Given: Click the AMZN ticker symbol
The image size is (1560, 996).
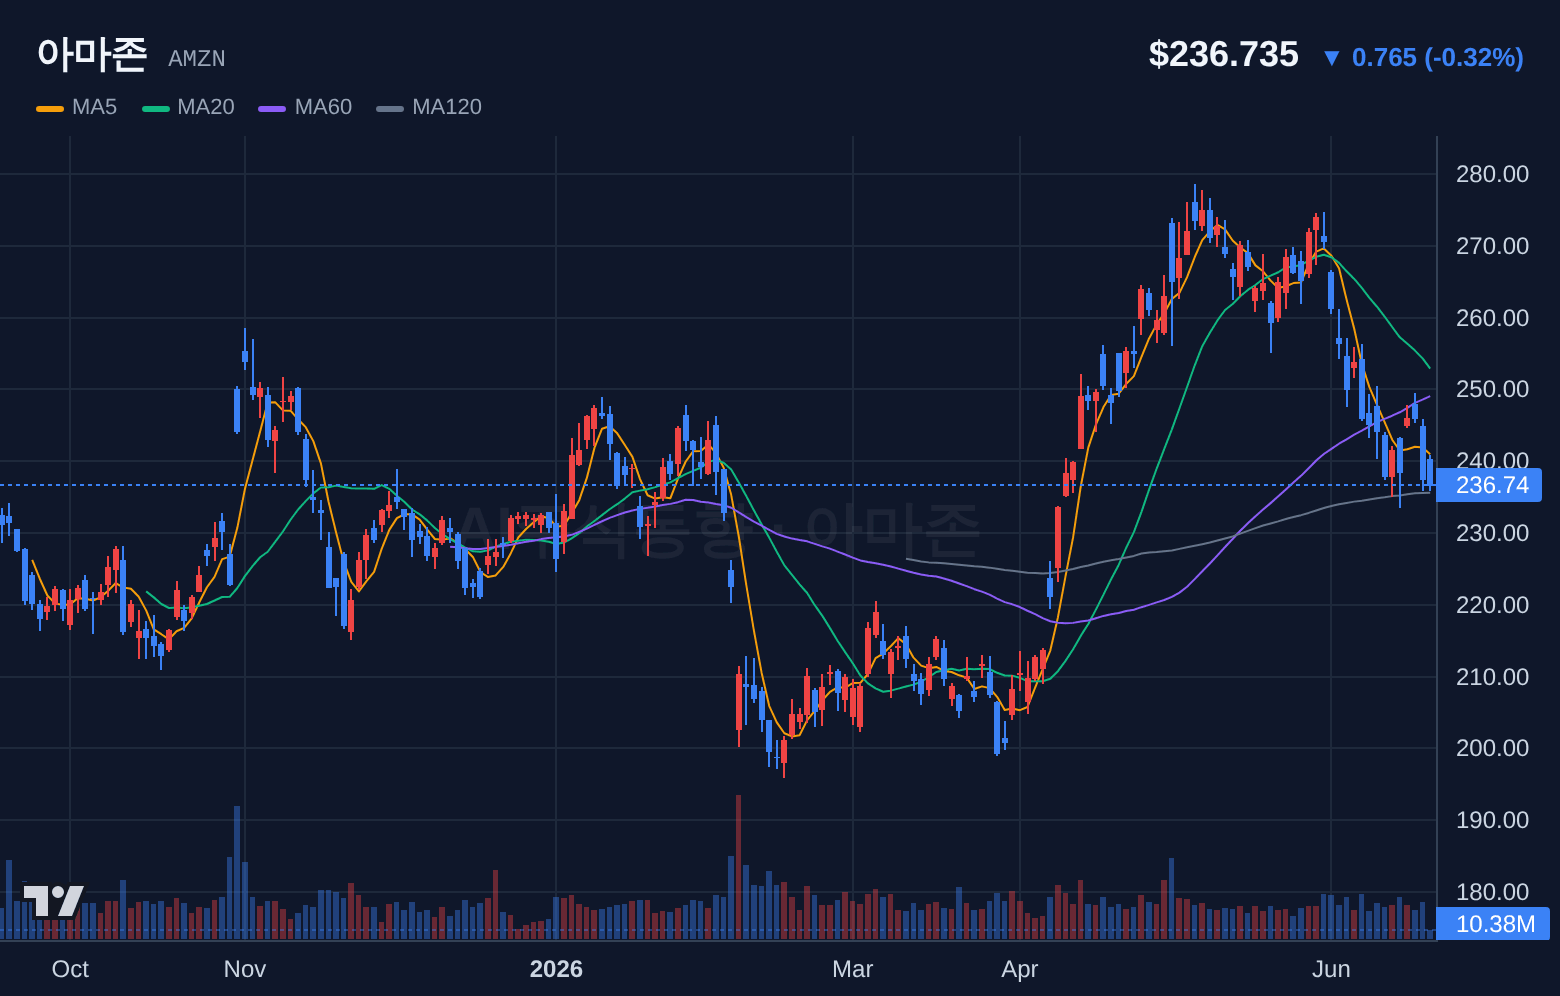Looking at the screenshot, I should 197,59.
